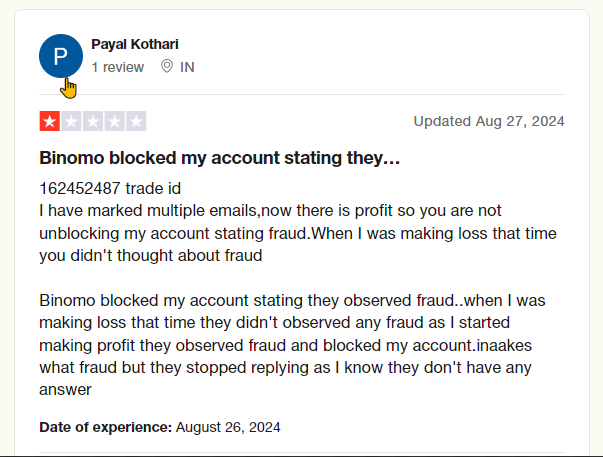Select the third grey rating star

93,121
